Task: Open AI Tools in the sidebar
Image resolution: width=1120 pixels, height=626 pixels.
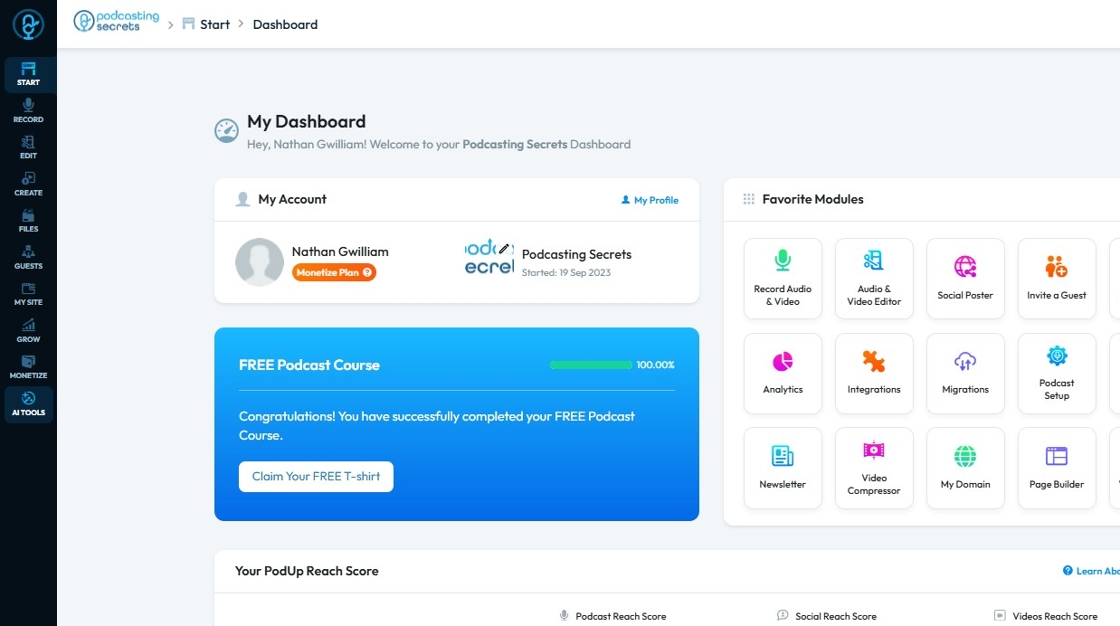Action: [28, 404]
